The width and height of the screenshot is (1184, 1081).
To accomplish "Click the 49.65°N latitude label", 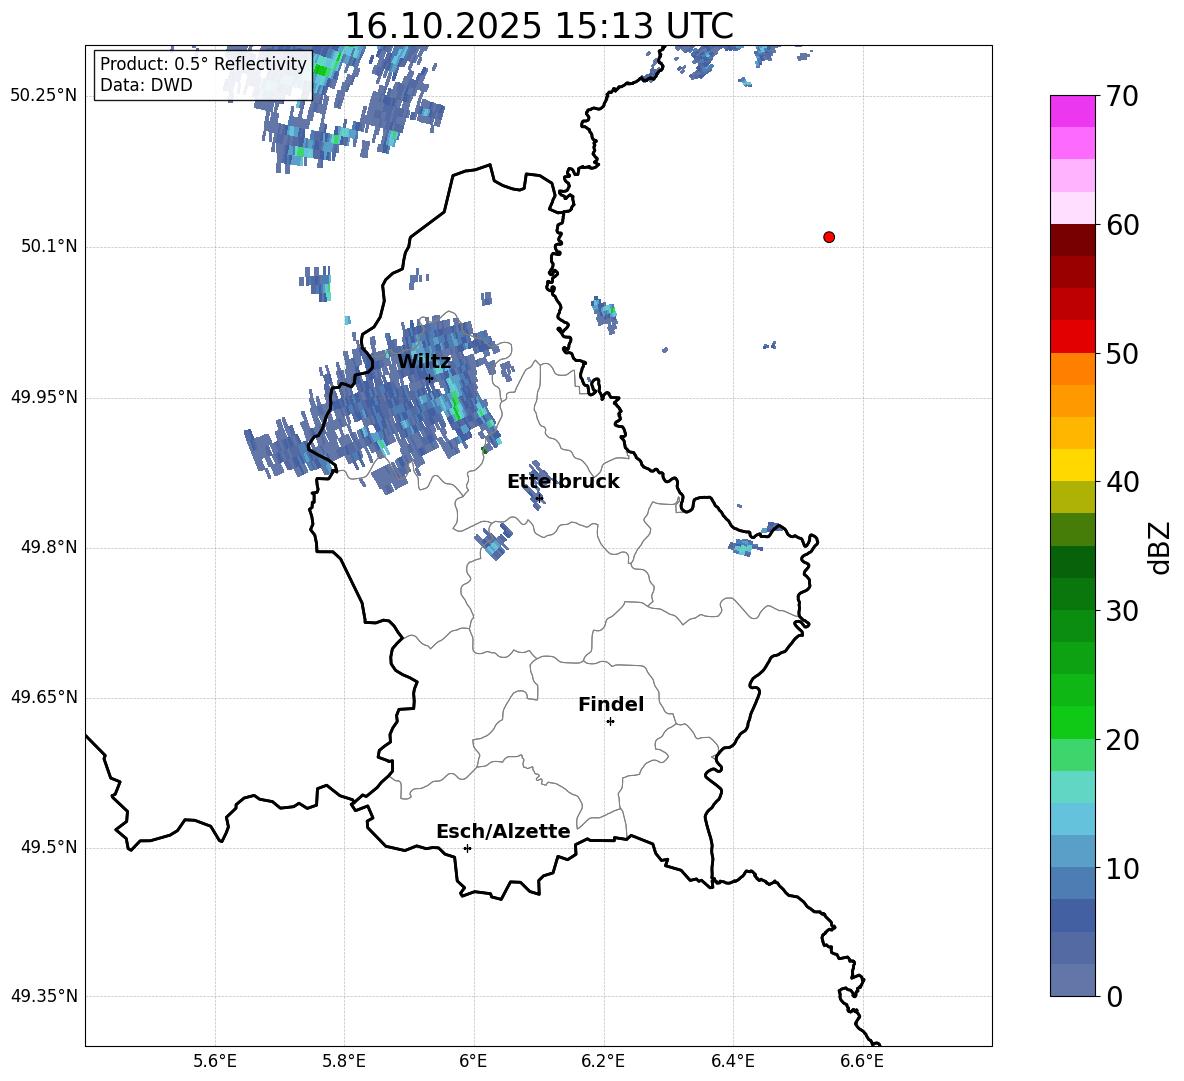I will pyautogui.click(x=44, y=697).
